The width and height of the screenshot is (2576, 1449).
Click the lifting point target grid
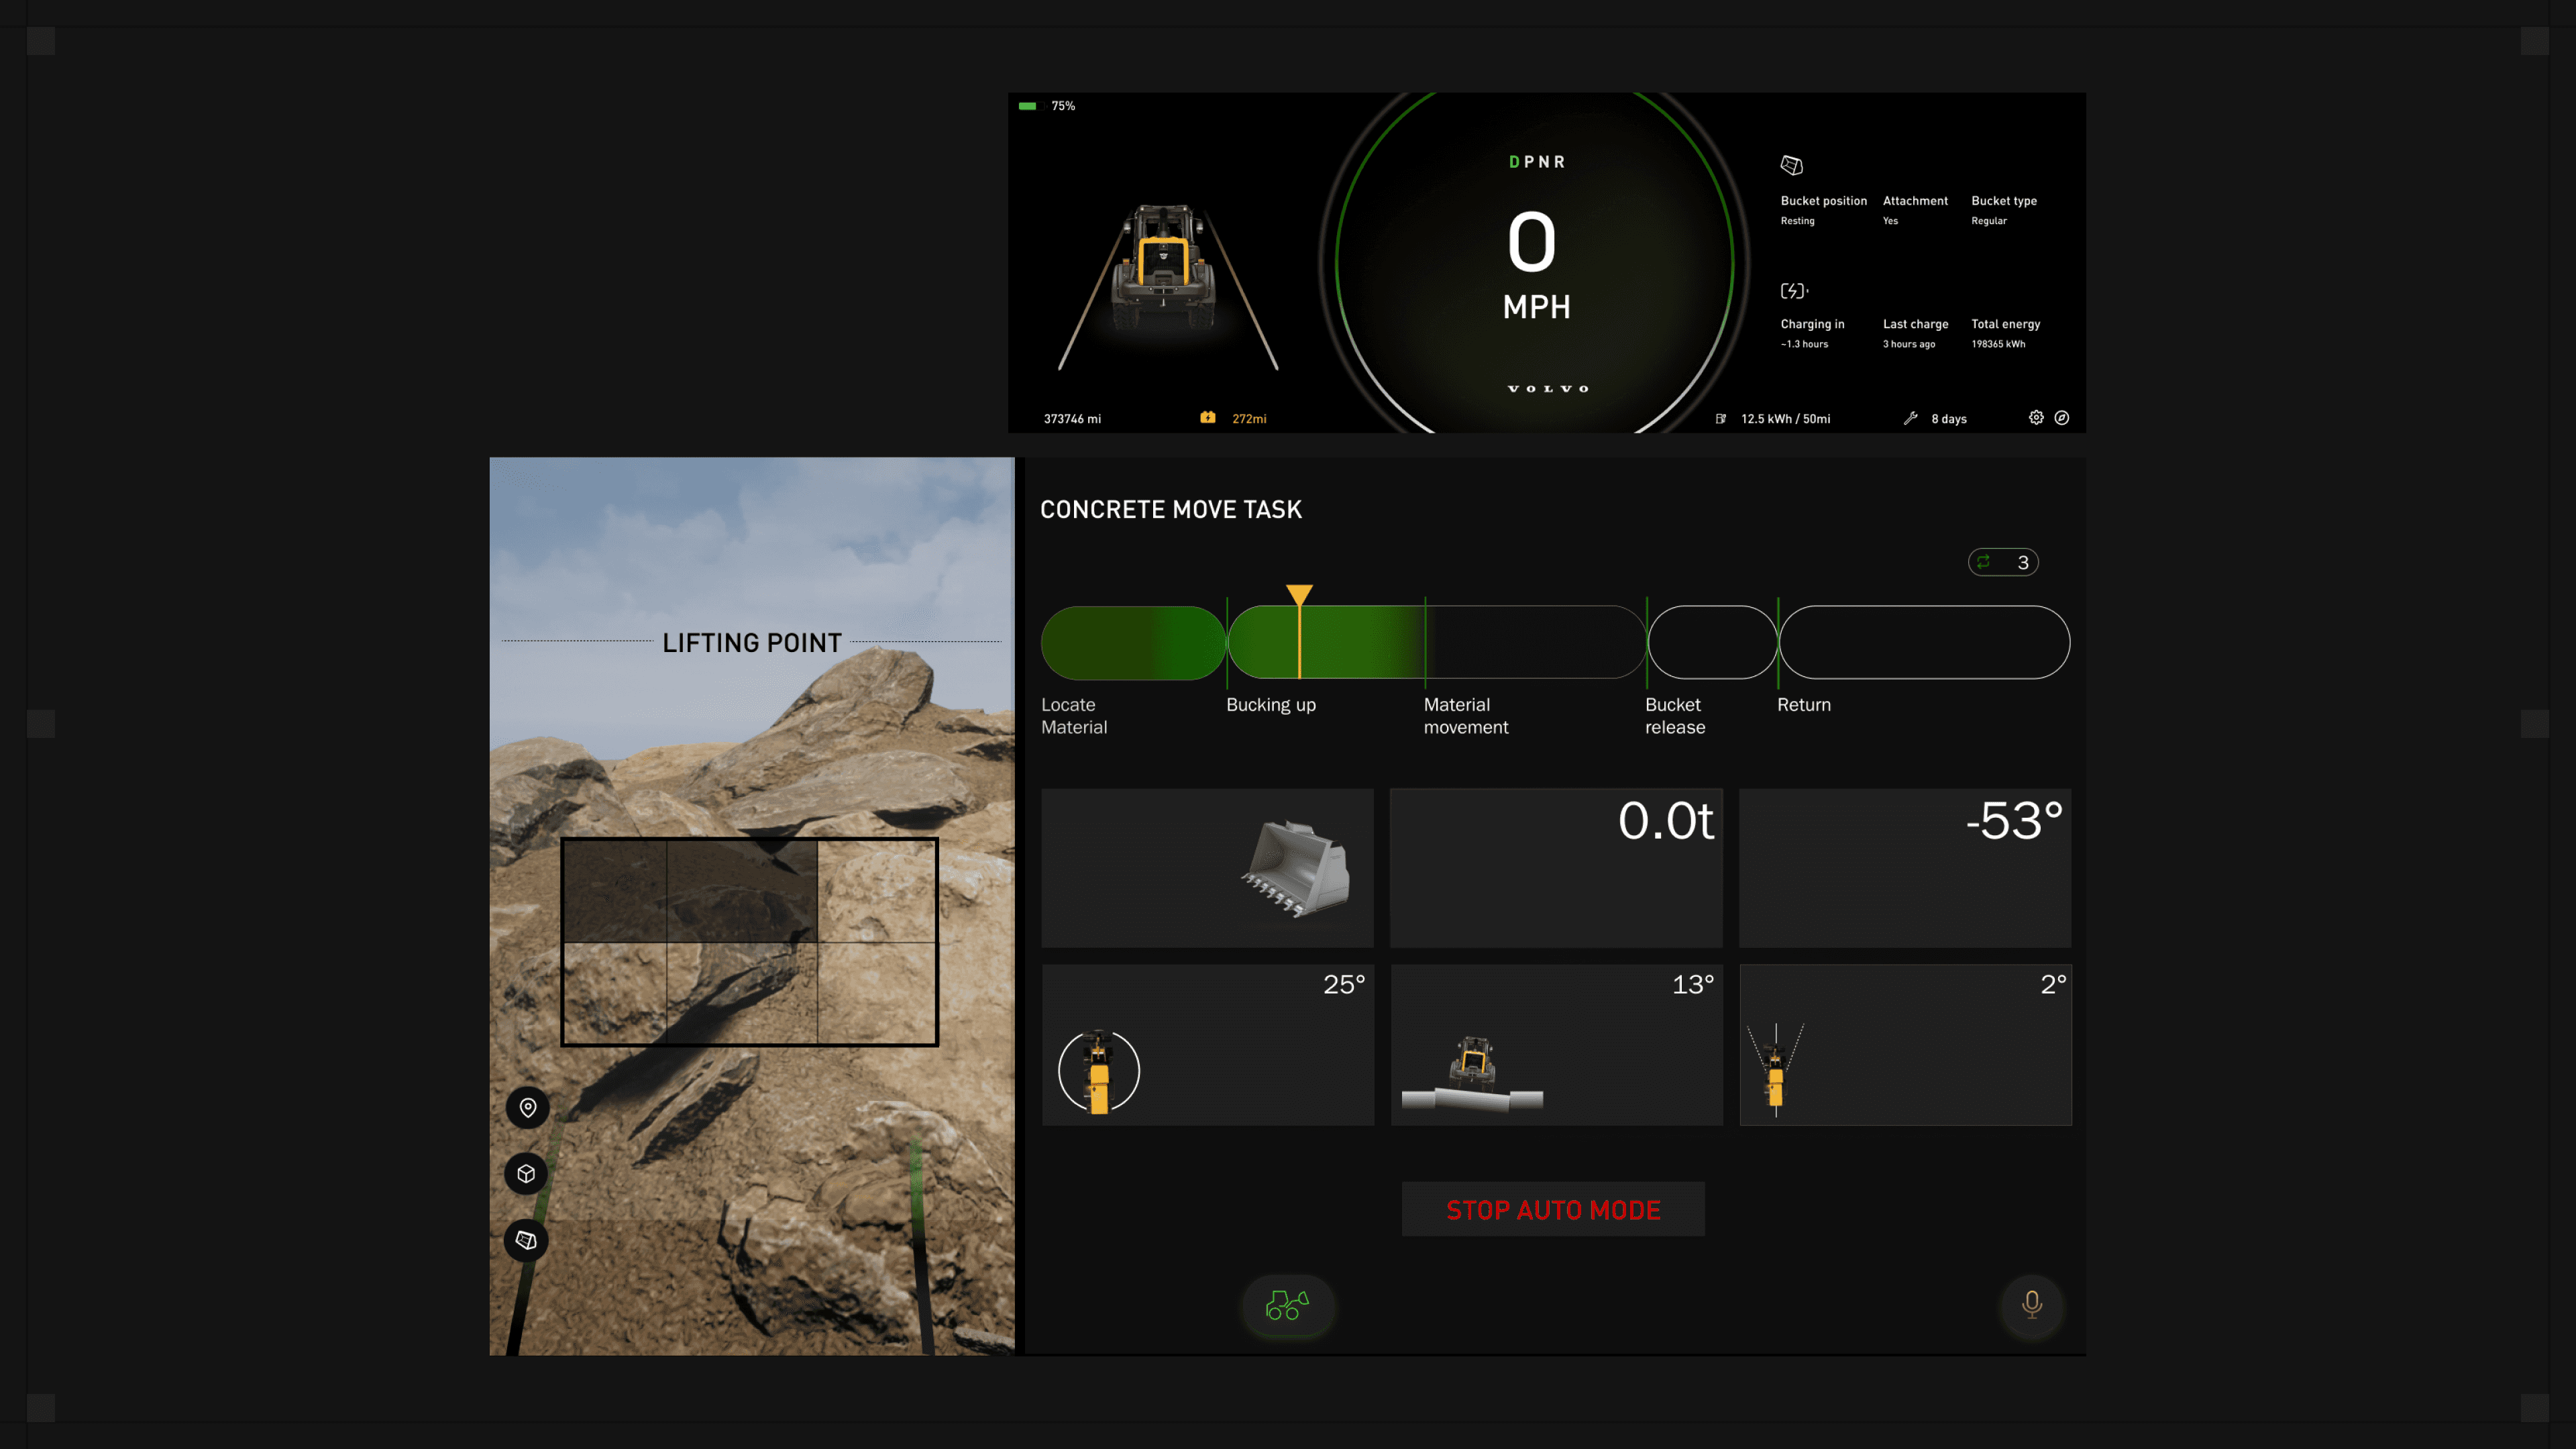pos(749,941)
